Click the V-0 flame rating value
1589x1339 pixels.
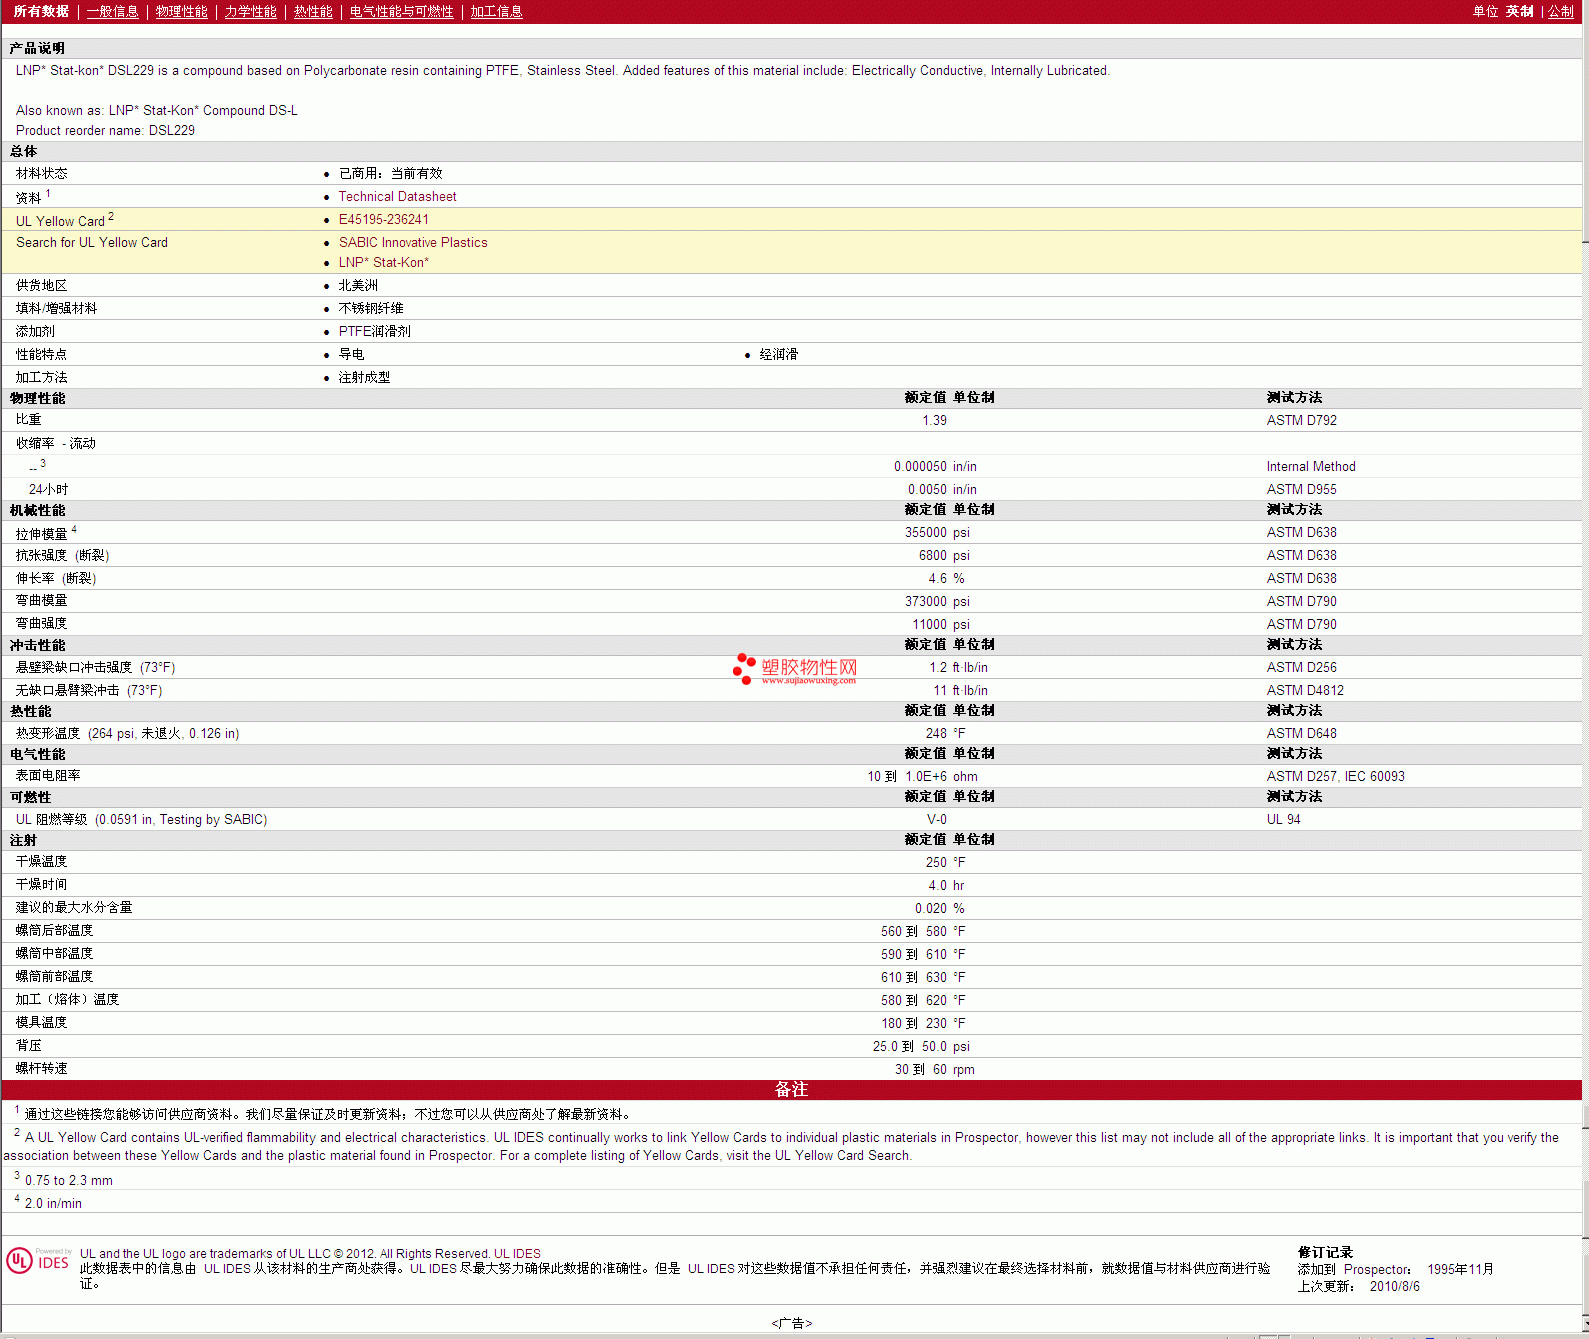point(936,820)
